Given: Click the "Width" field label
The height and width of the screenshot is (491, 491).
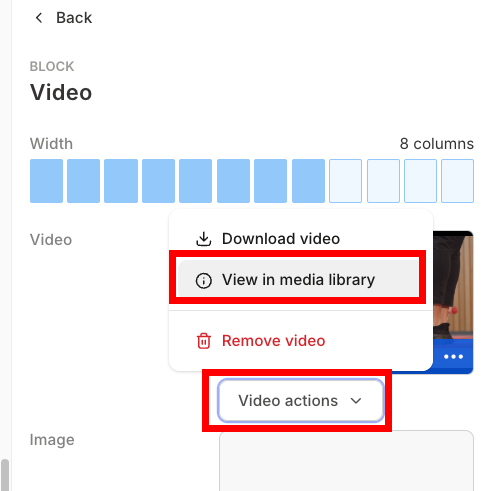Looking at the screenshot, I should 51,144.
